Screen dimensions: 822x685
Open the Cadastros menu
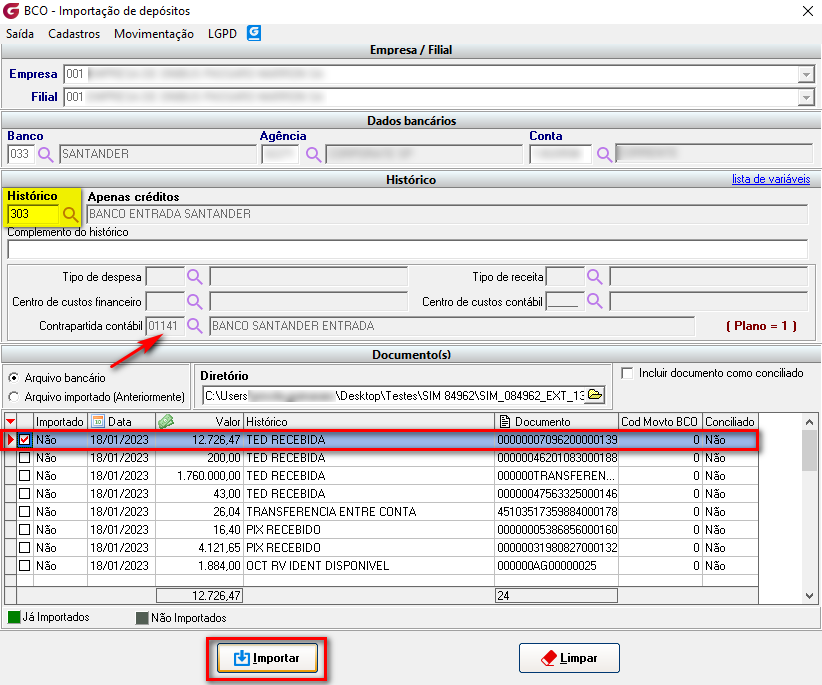[74, 34]
